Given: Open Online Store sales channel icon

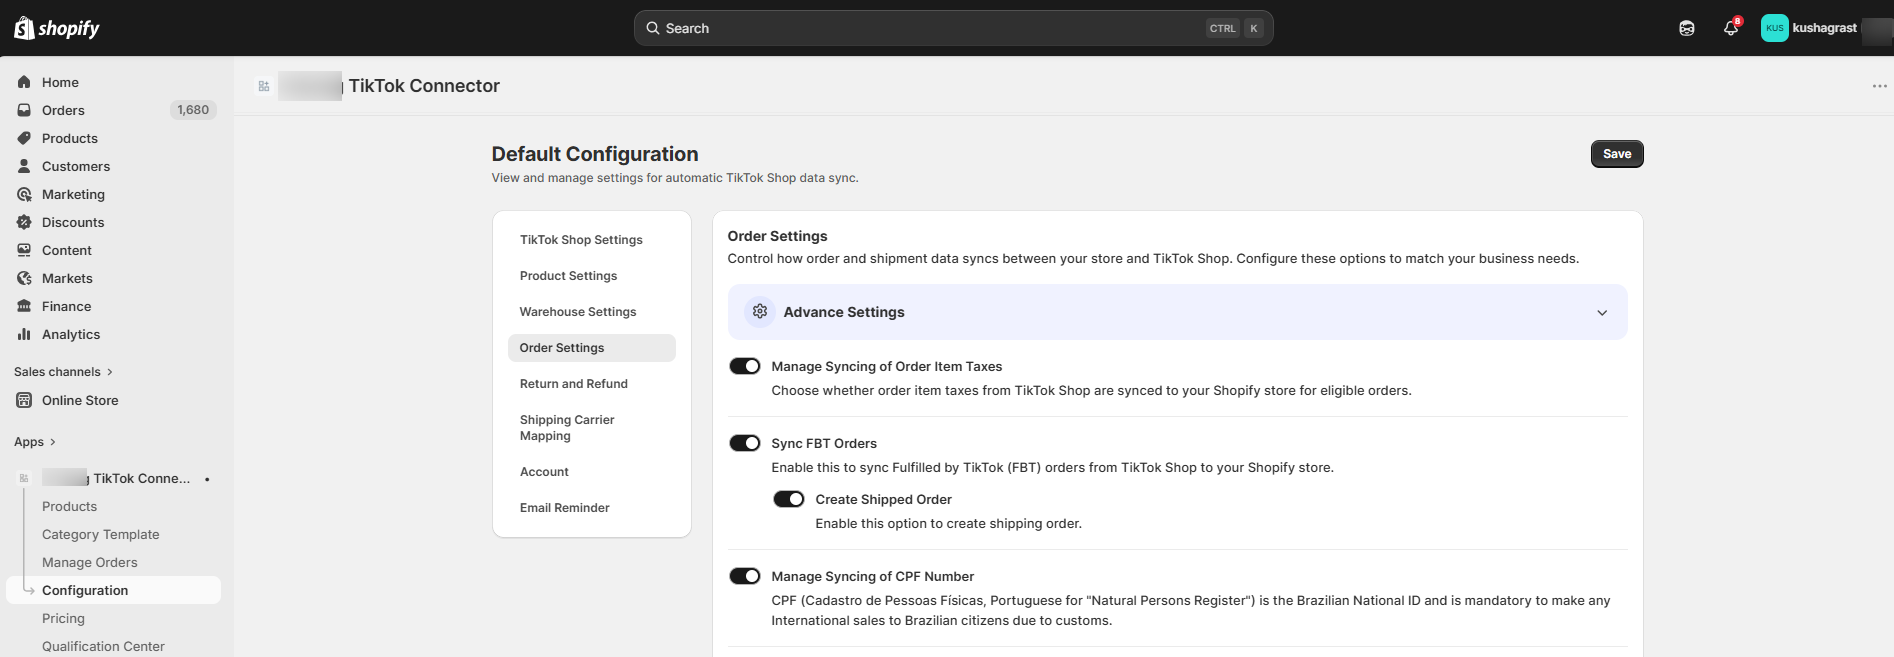Looking at the screenshot, I should [24, 400].
